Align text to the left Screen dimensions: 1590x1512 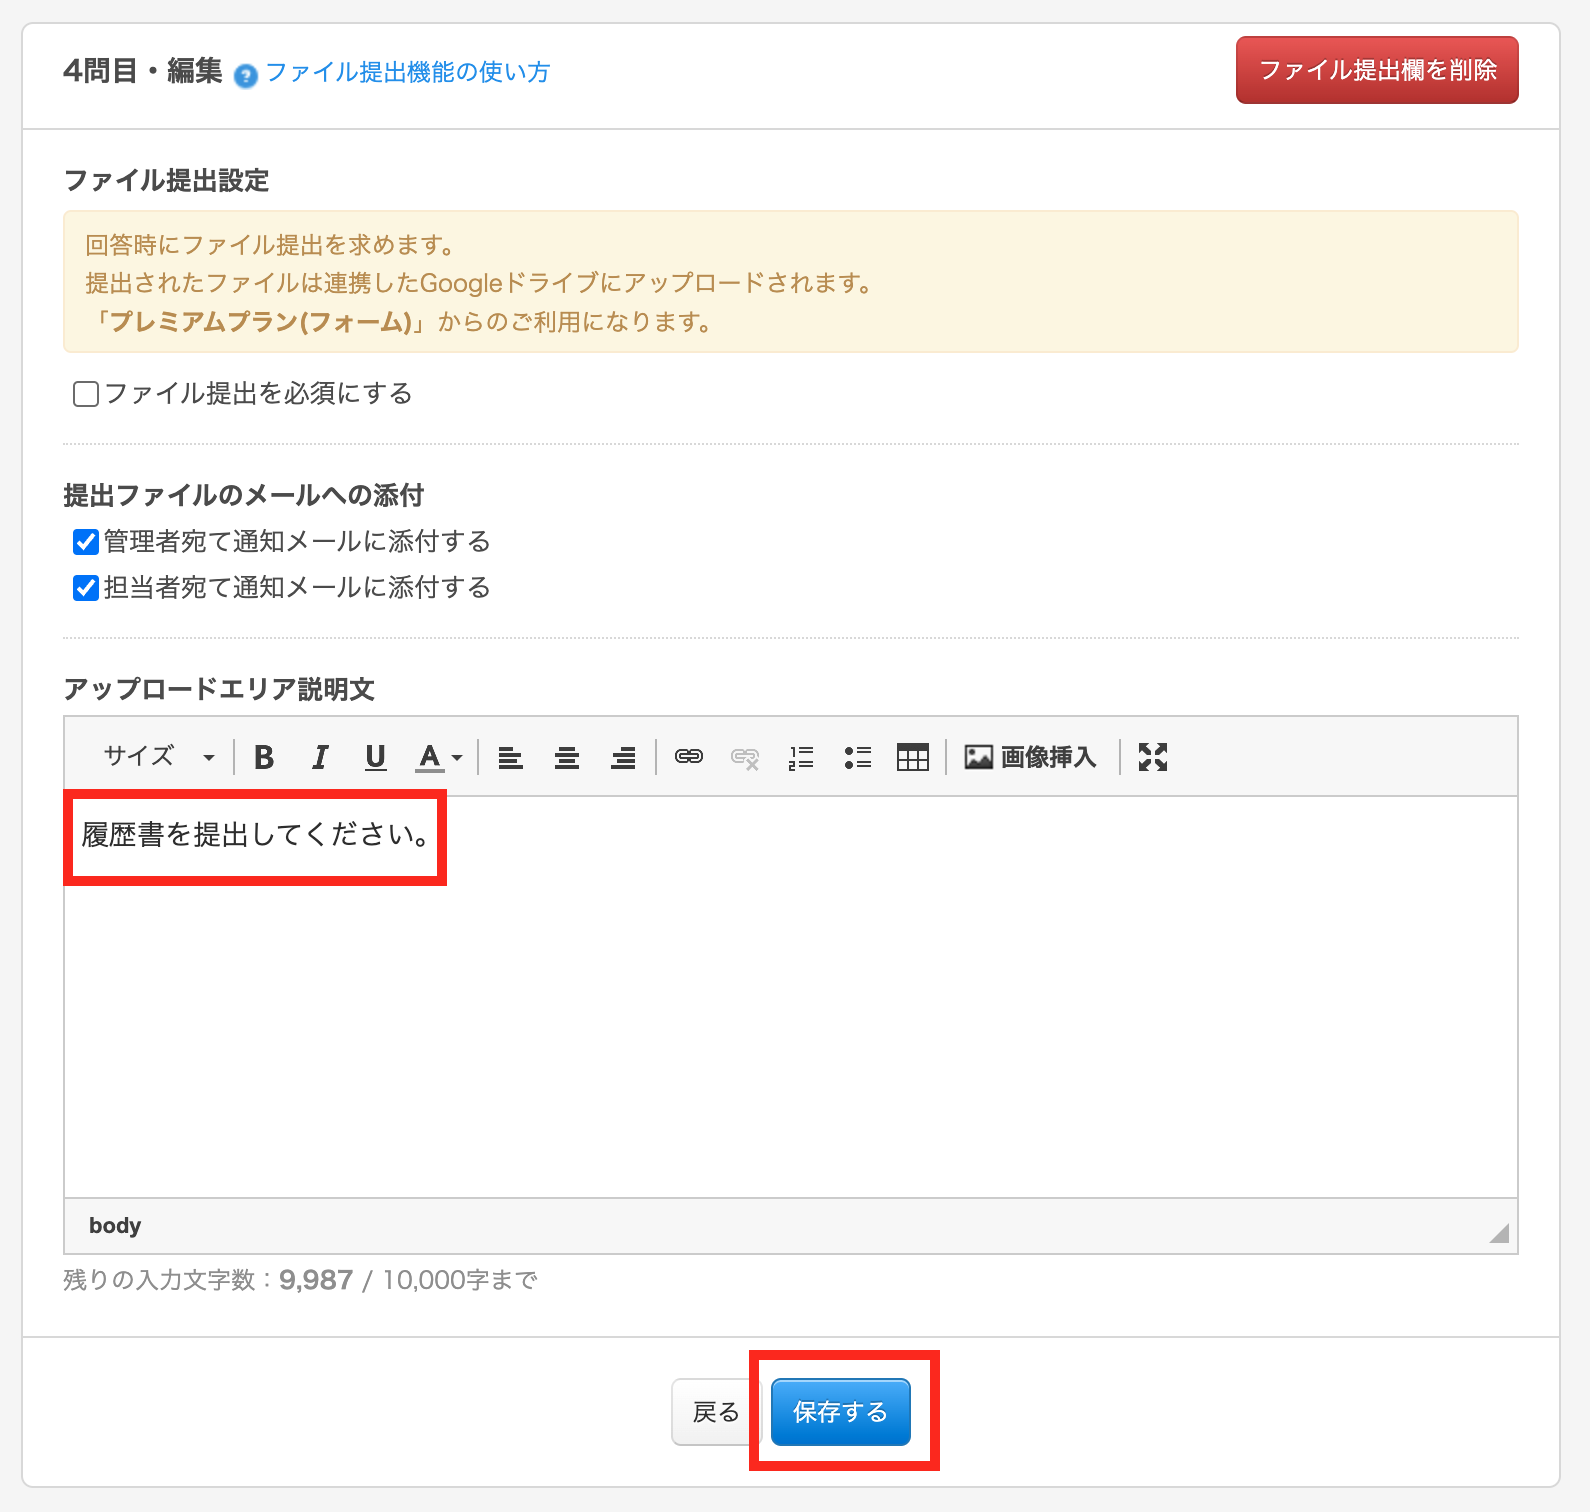click(511, 758)
